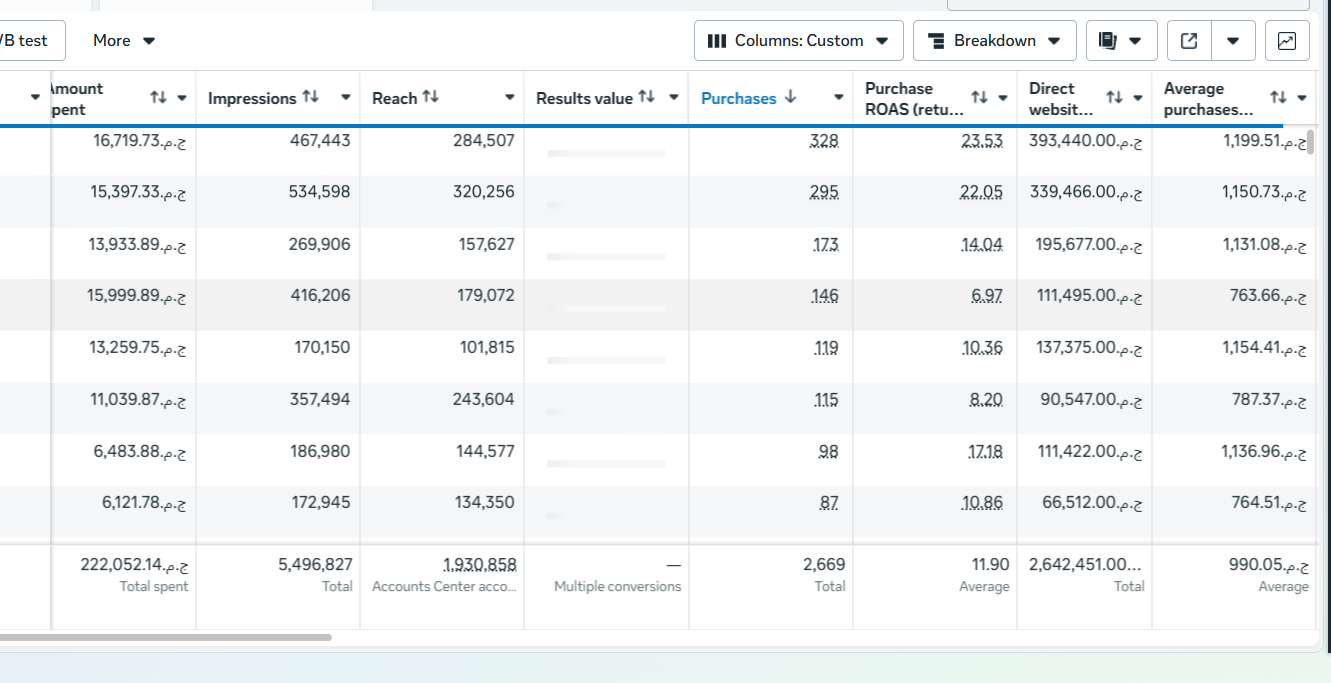The width and height of the screenshot is (1331, 683).
Task: Click the Purchases descending sort arrow
Action: tap(790, 97)
